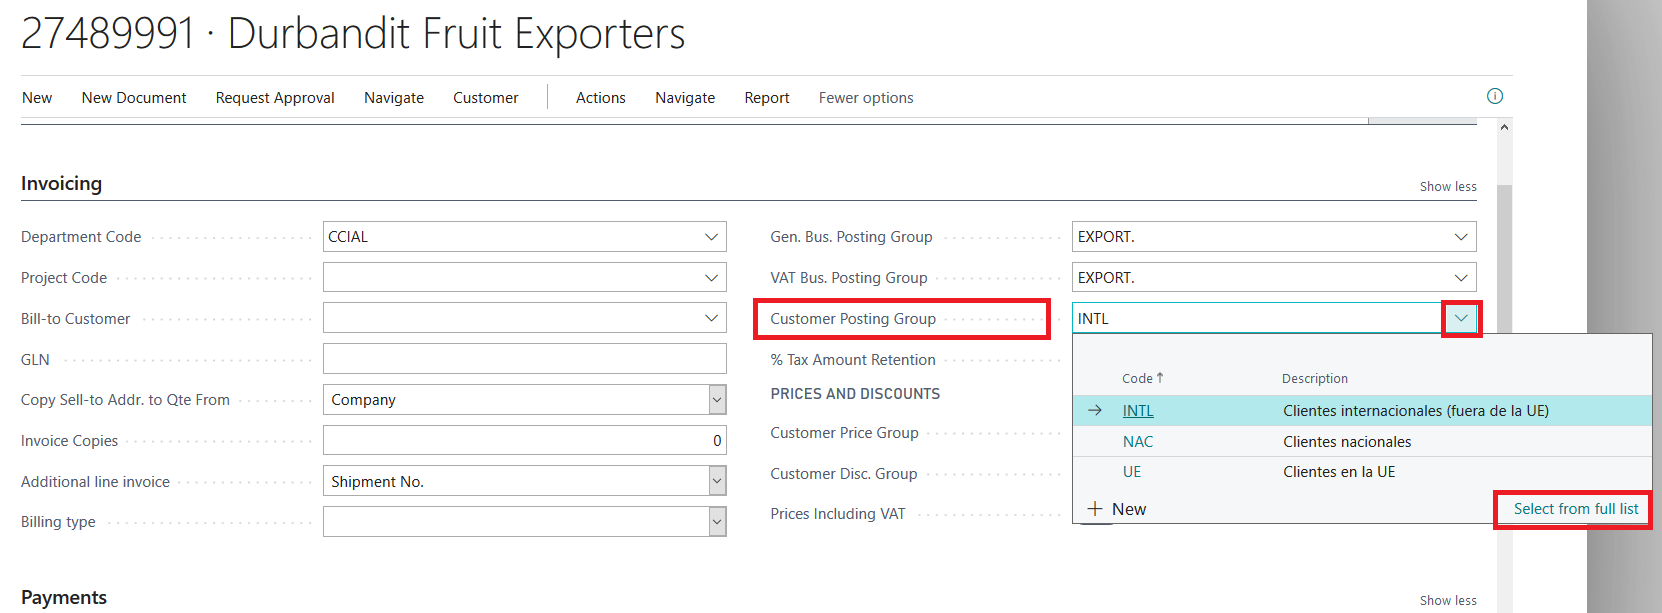1662x613 pixels.
Task: Click 'Clientes internacionales (fuera de la UE)' description
Action: coord(1416,411)
